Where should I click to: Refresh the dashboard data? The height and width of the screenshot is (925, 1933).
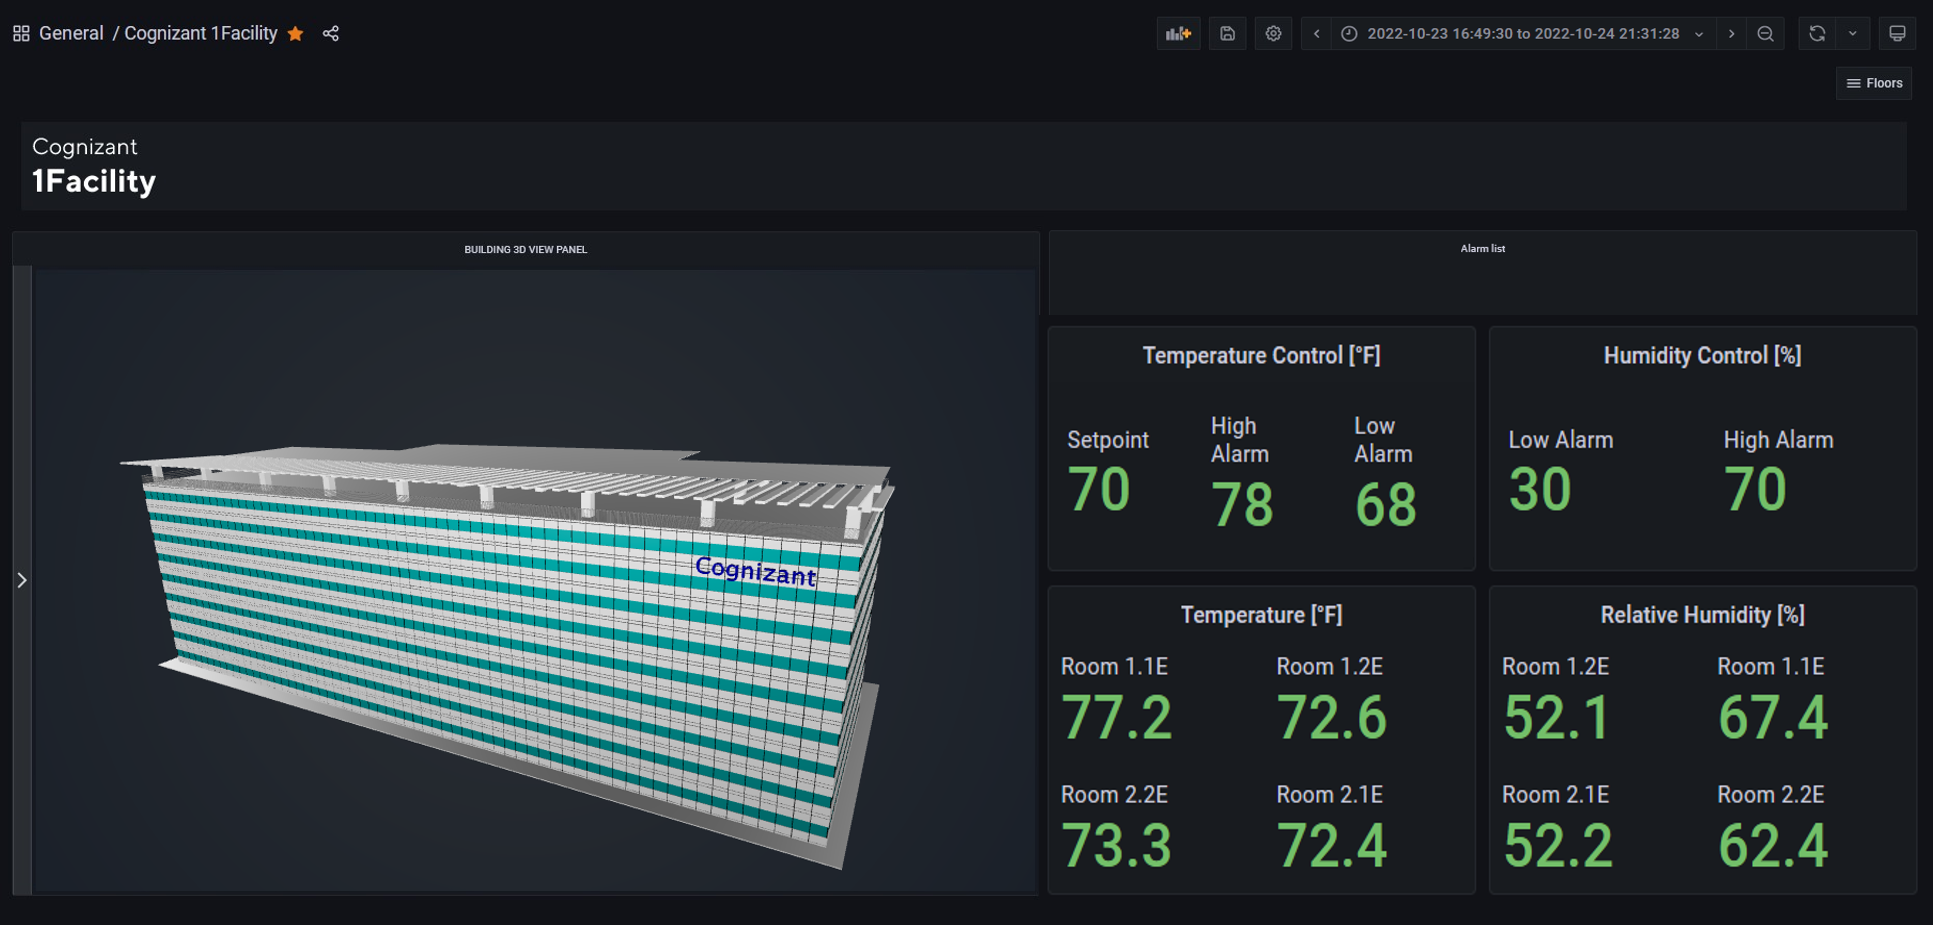[1815, 33]
